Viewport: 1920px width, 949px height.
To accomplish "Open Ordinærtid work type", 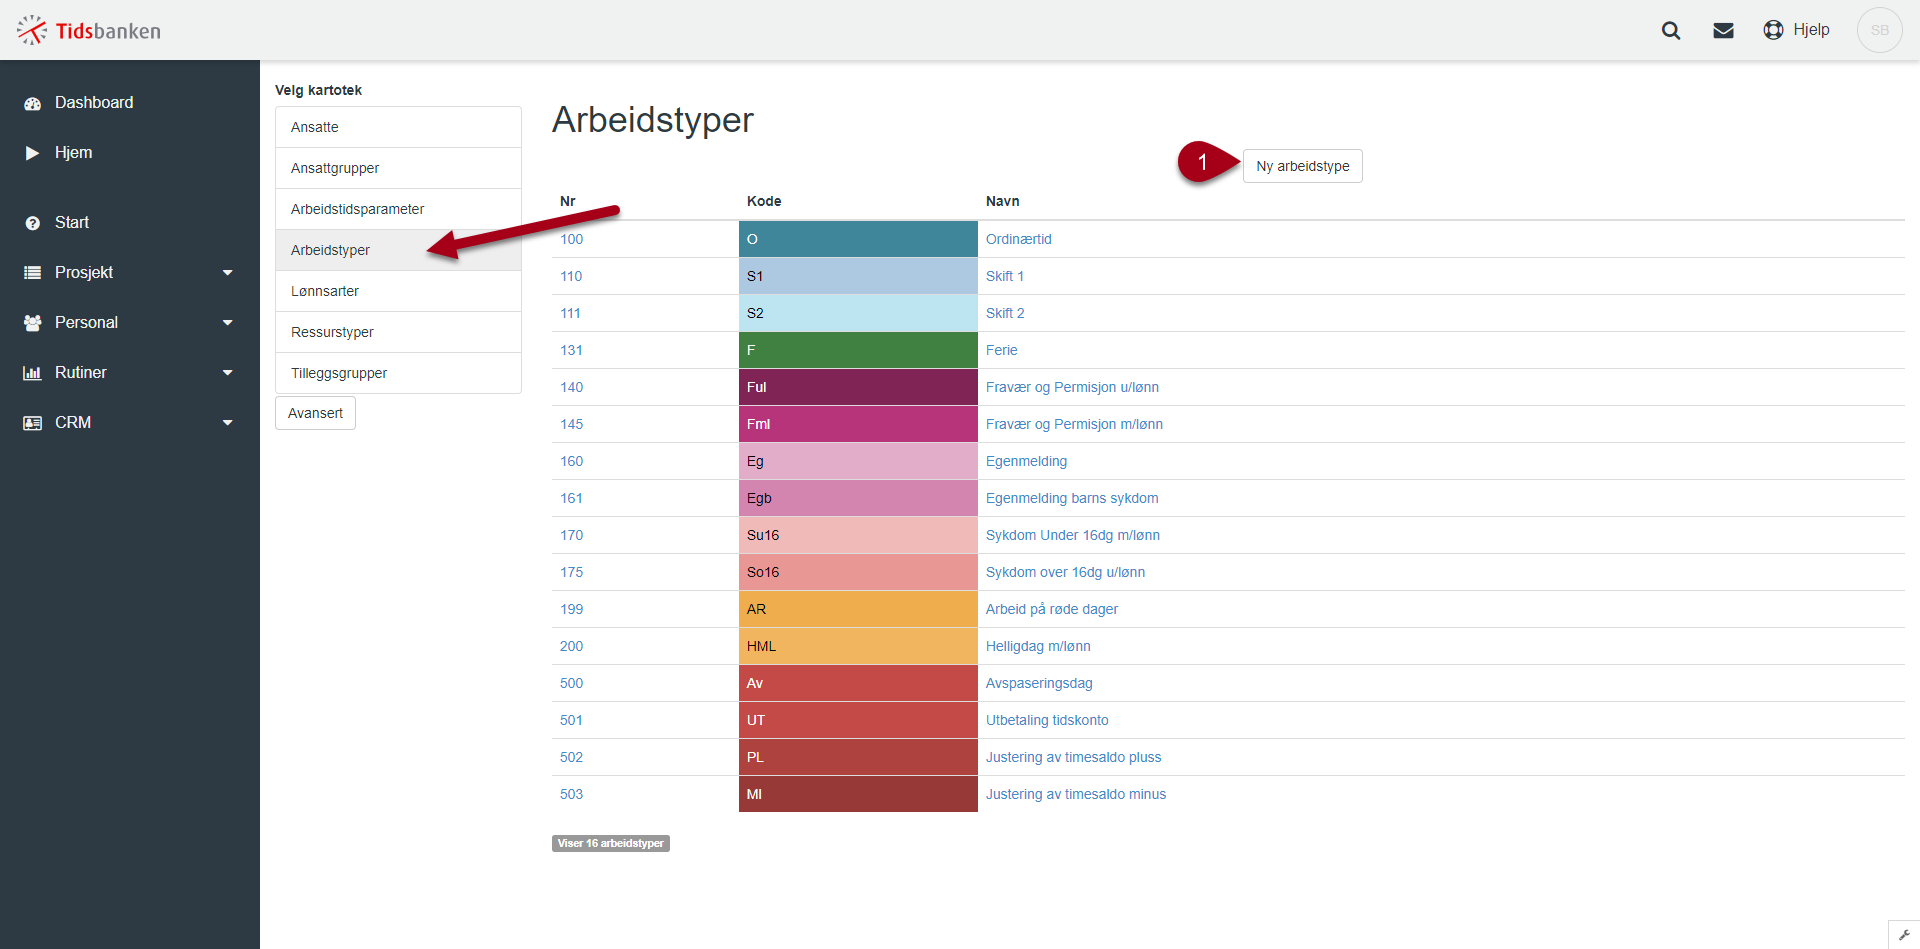I will click(x=1018, y=239).
